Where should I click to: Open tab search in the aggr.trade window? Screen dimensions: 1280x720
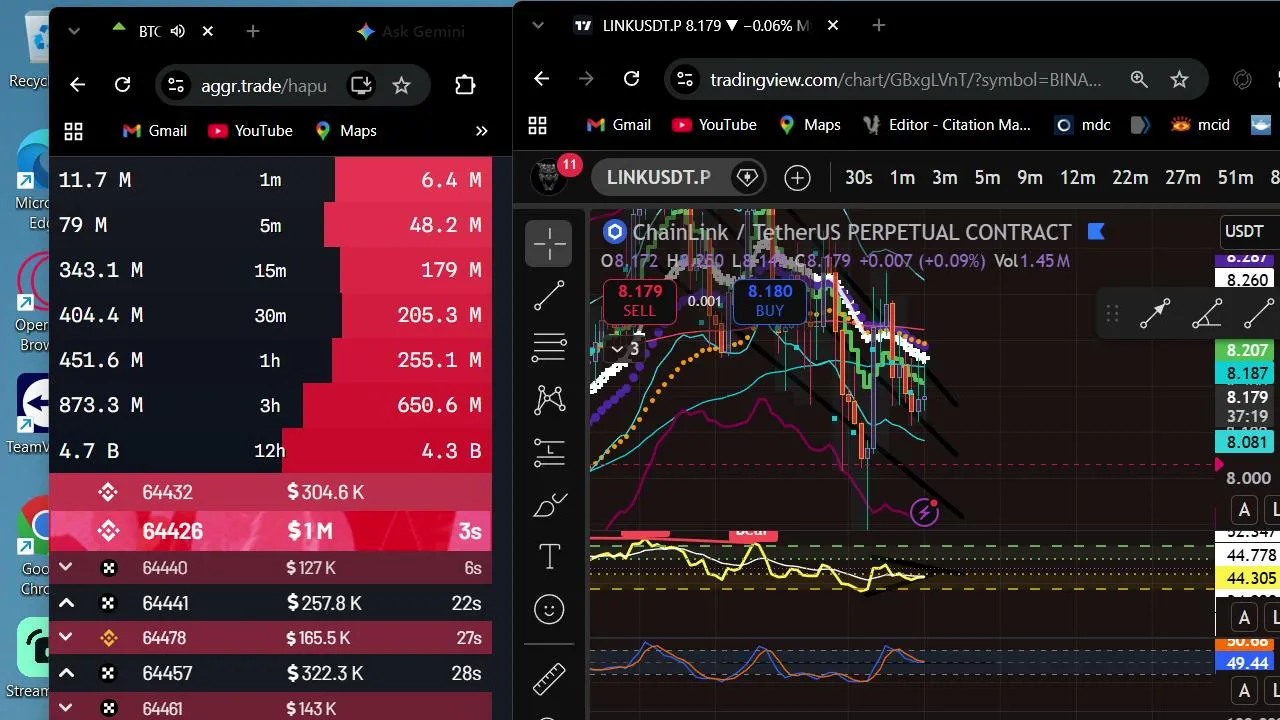click(x=73, y=31)
